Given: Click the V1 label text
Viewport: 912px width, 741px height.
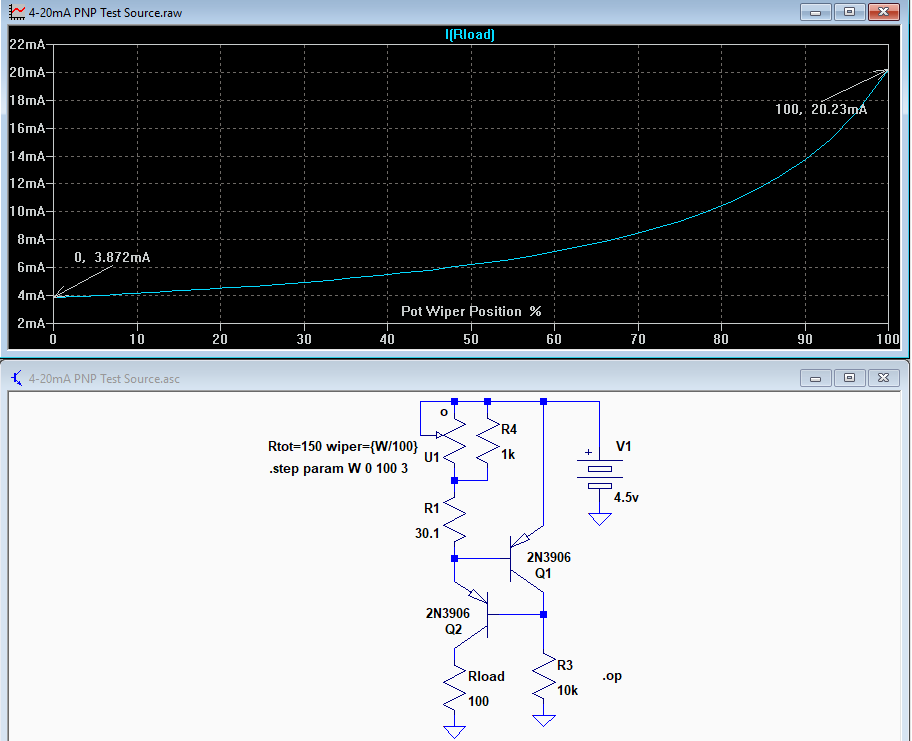Looking at the screenshot, I should tap(624, 446).
